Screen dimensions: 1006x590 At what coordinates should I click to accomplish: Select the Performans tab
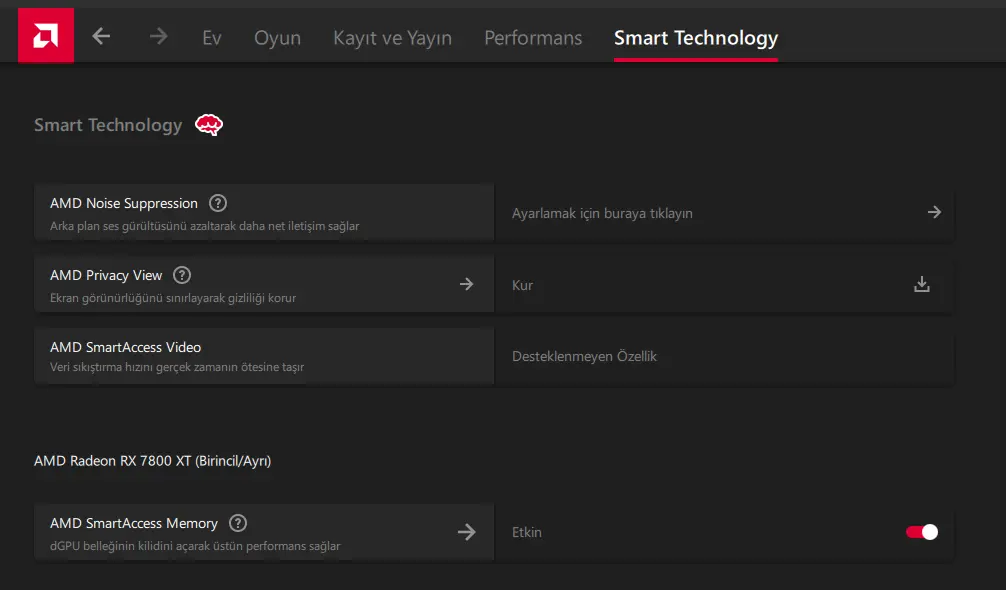533,38
